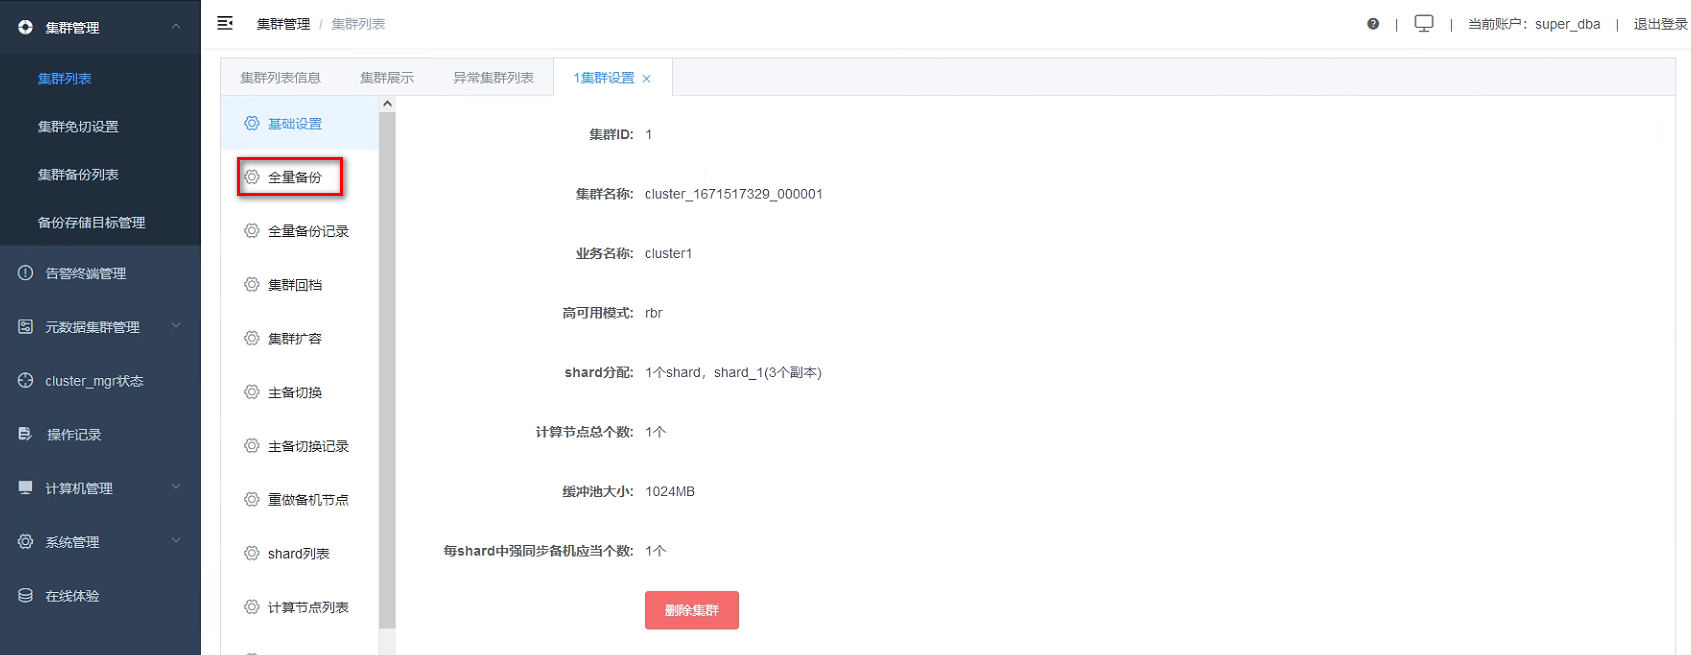1691x655 pixels.
Task: Click the gear icon beside 计算节点列表
Action: tap(252, 607)
